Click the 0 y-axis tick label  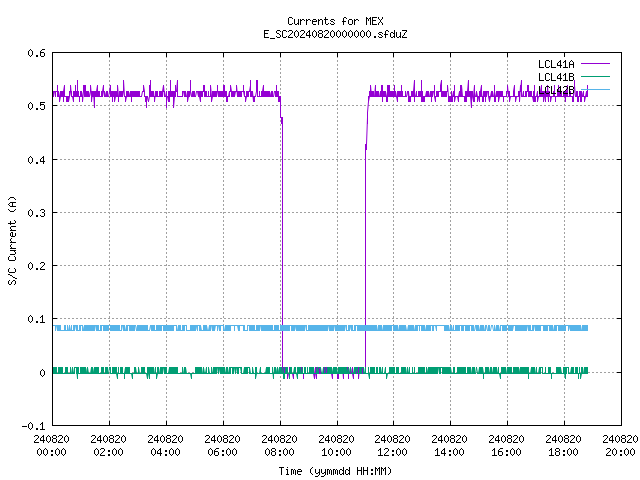click(x=42, y=373)
